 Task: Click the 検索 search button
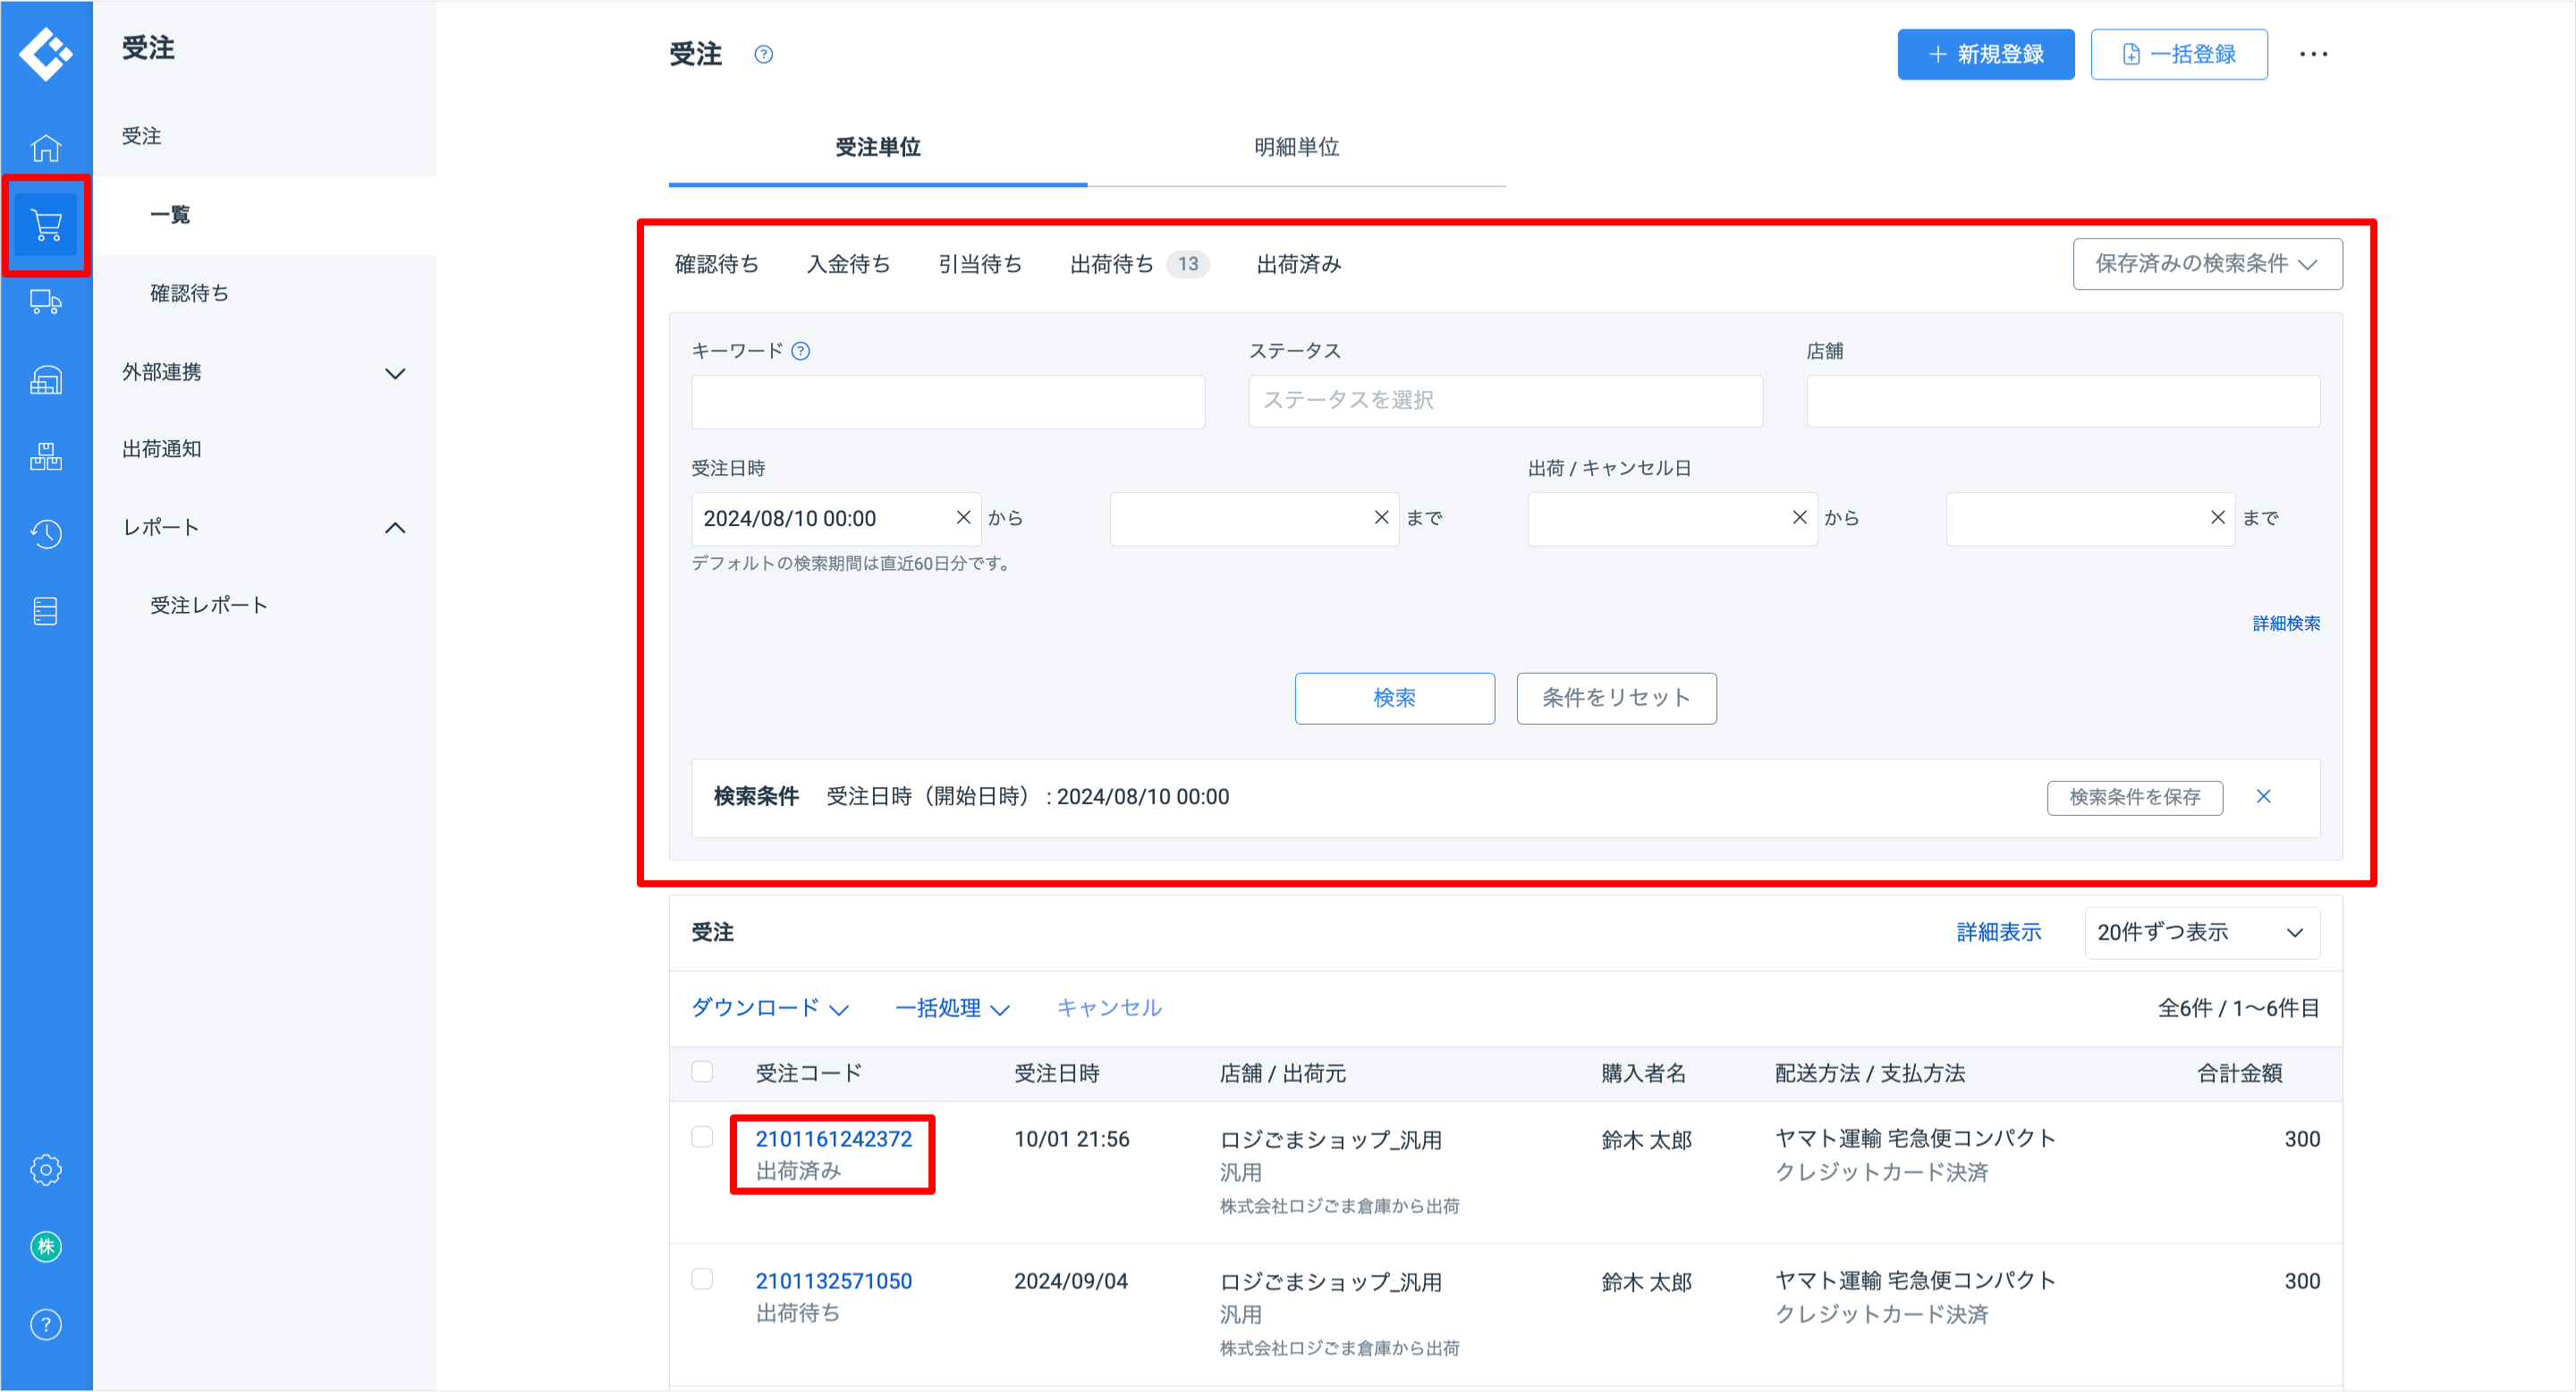pyautogui.click(x=1394, y=698)
